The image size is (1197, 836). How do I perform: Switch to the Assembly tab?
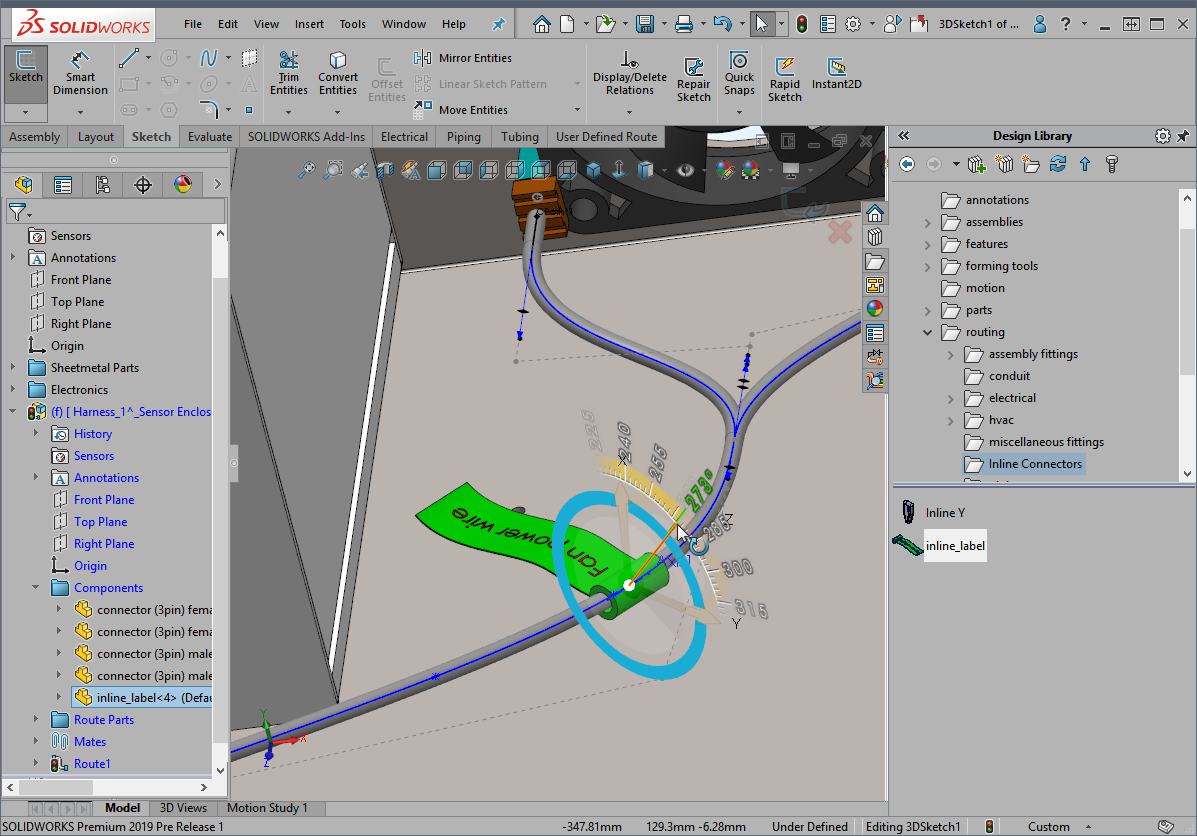point(34,137)
